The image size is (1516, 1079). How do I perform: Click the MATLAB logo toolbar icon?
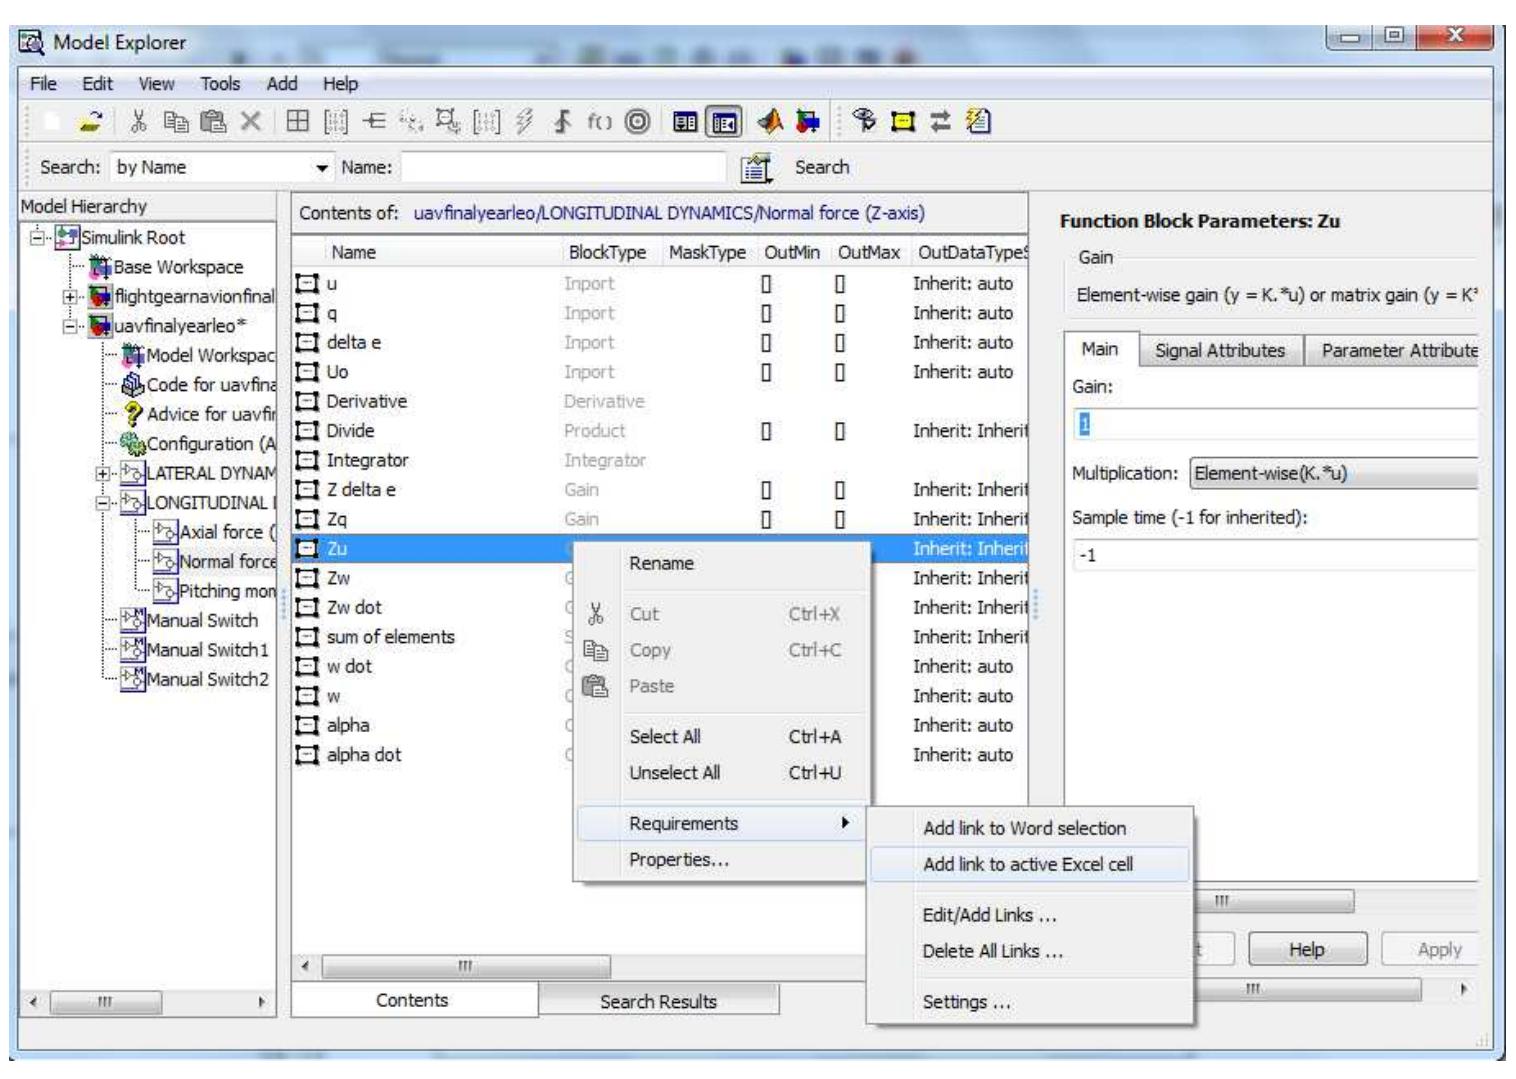770,122
